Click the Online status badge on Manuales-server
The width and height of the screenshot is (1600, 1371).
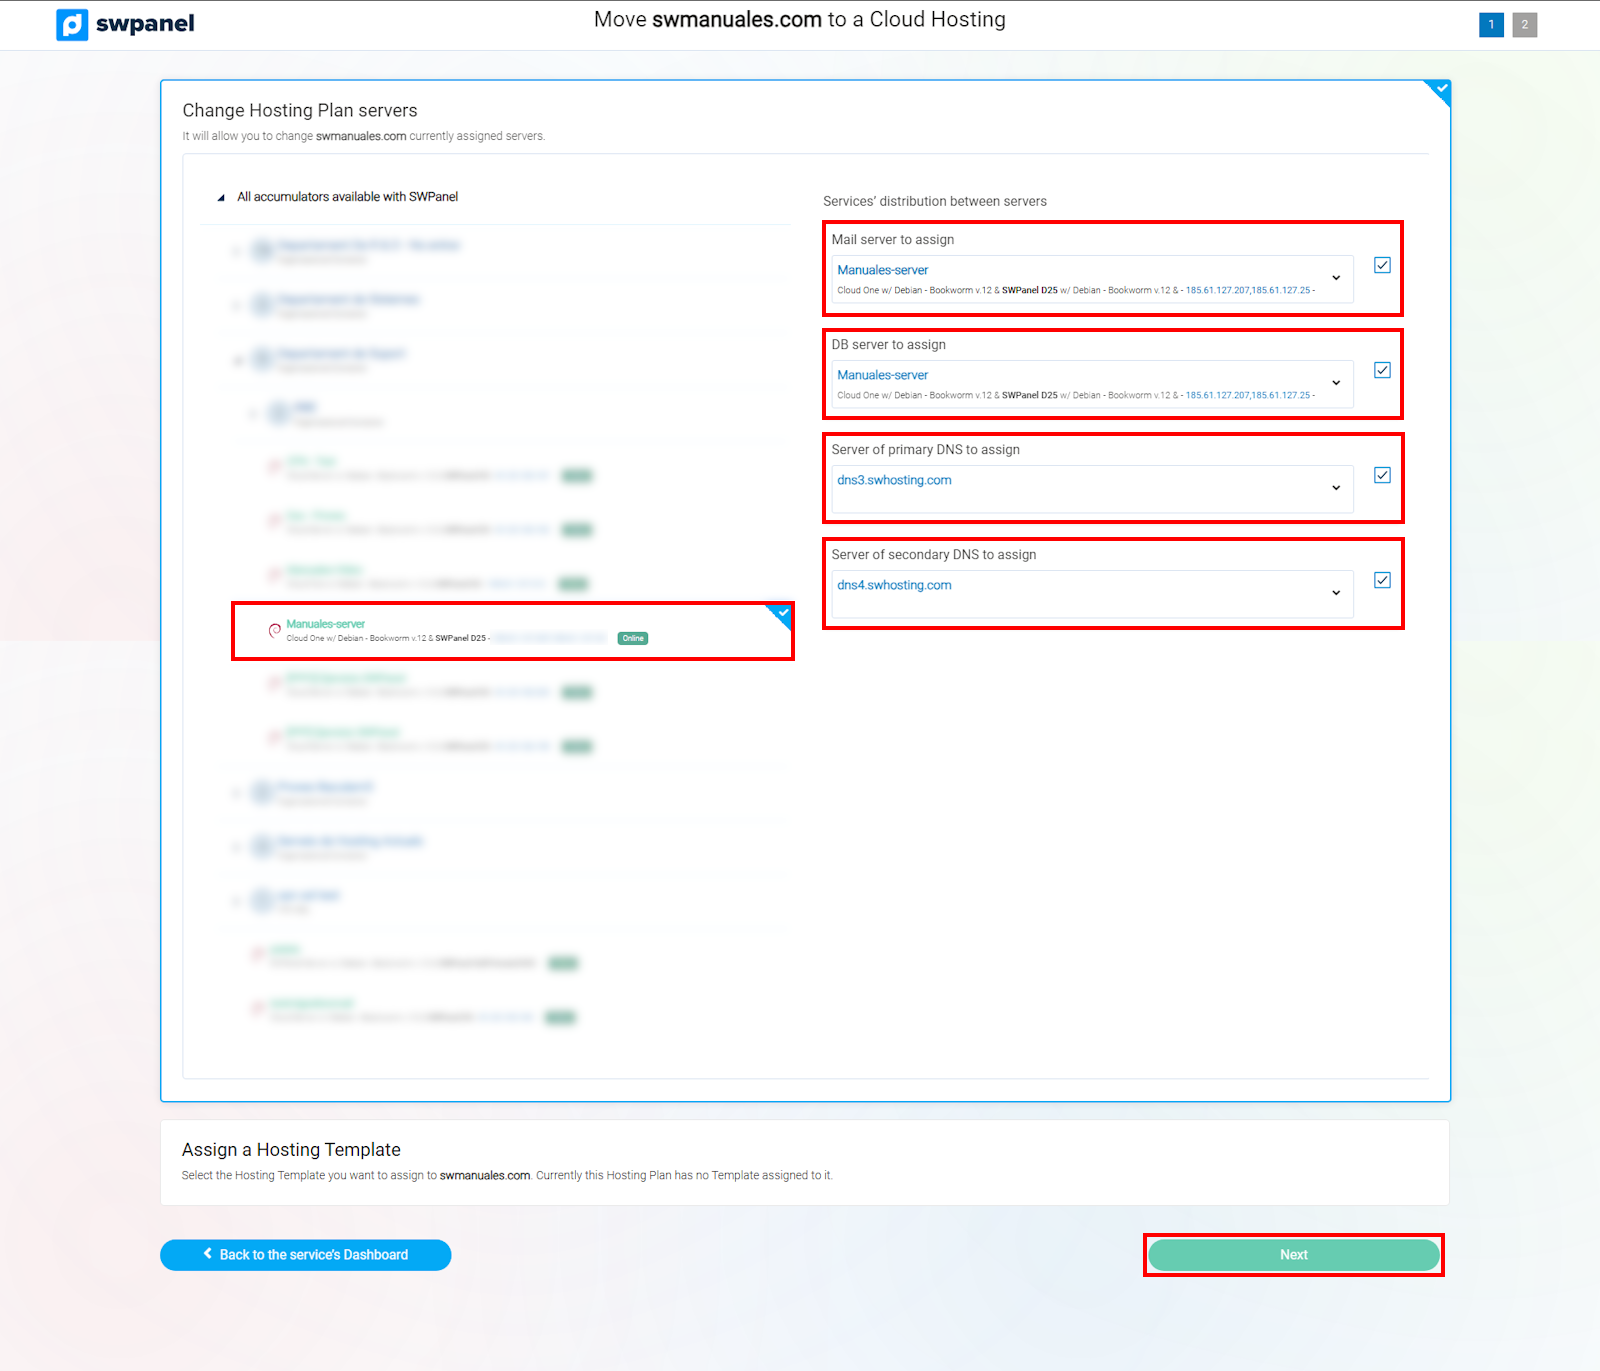click(x=633, y=638)
